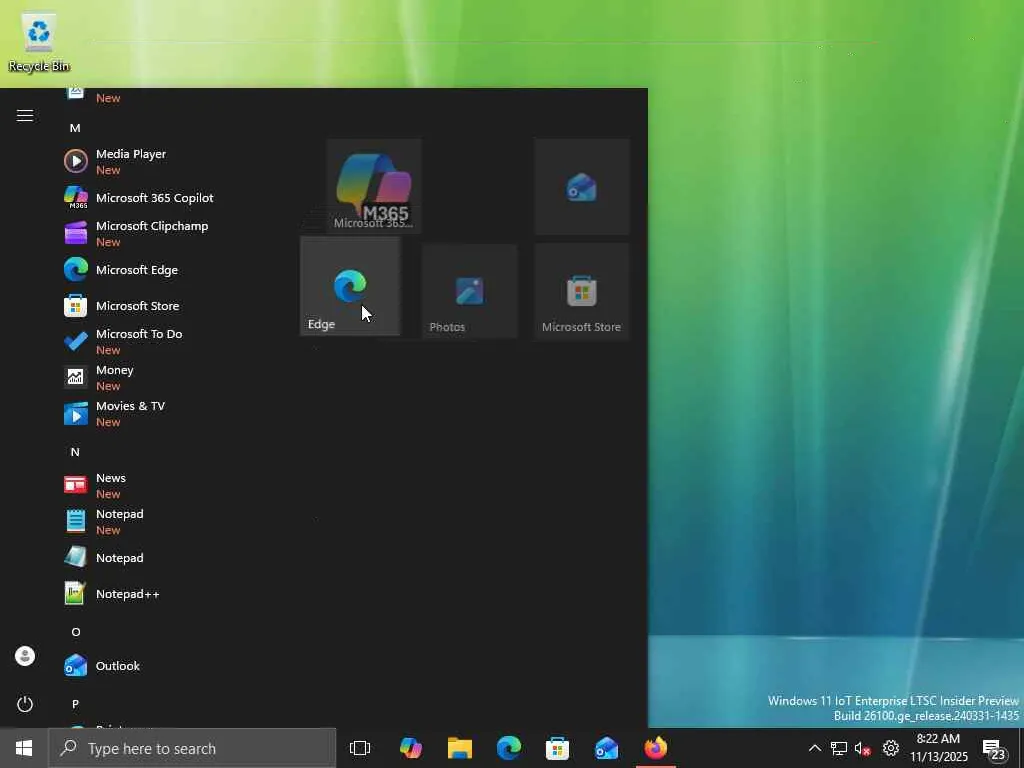Viewport: 1024px width, 768px height.
Task: Open the clock and date flyout
Action: (939, 748)
